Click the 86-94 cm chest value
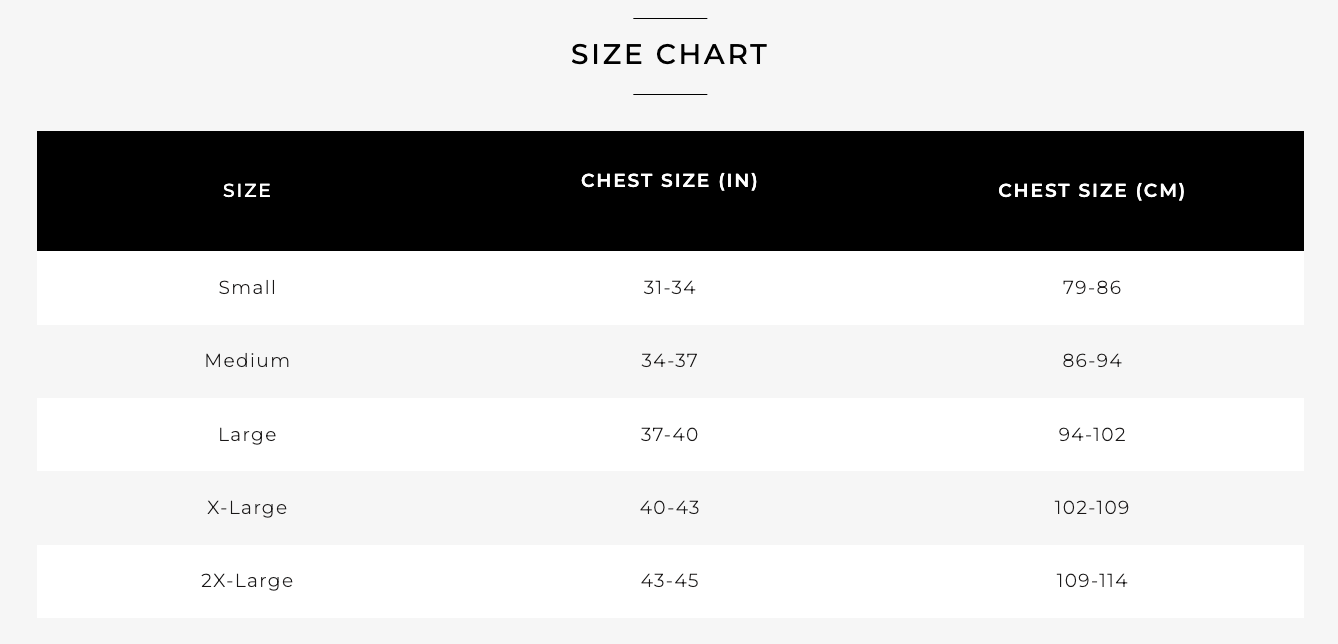Image resolution: width=1338 pixels, height=644 pixels. (1091, 361)
